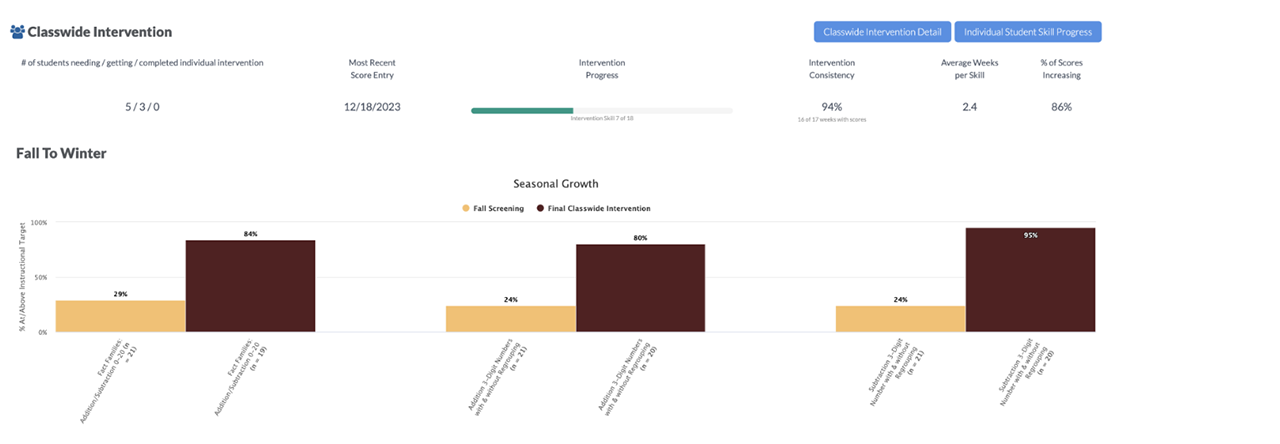Click the 84% data label

[x=250, y=234]
